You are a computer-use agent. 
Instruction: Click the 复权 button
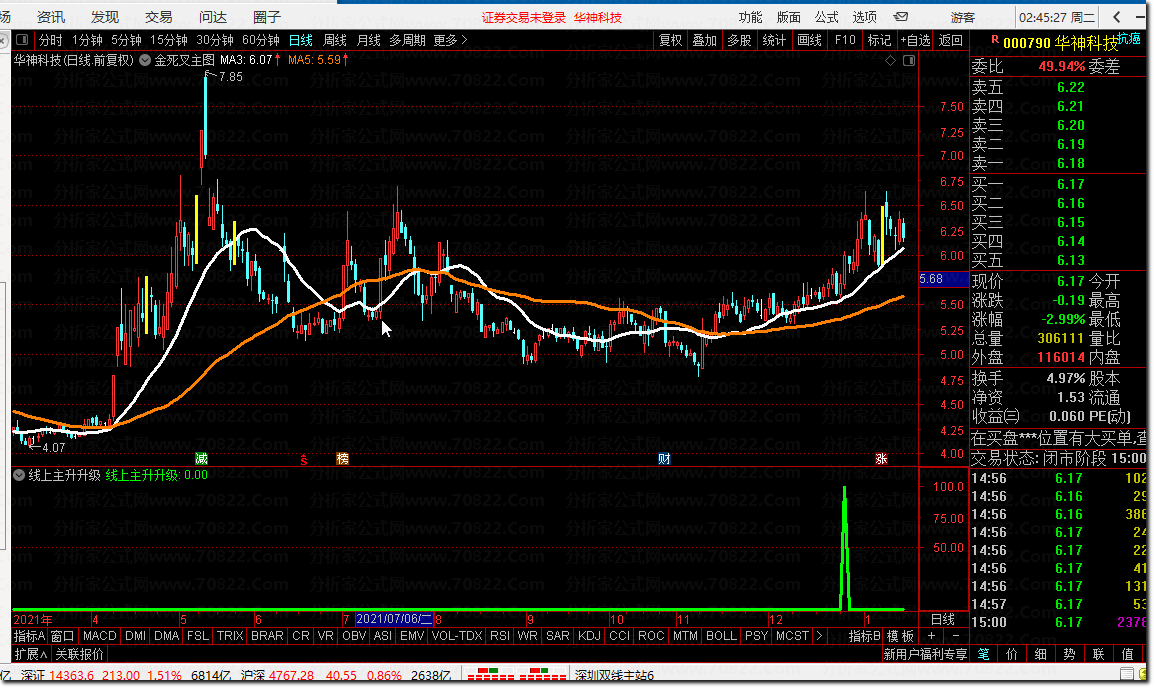(670, 40)
